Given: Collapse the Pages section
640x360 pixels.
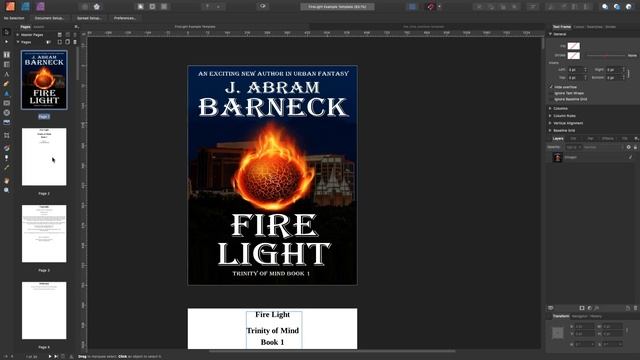Looking at the screenshot, I should click(x=18, y=42).
